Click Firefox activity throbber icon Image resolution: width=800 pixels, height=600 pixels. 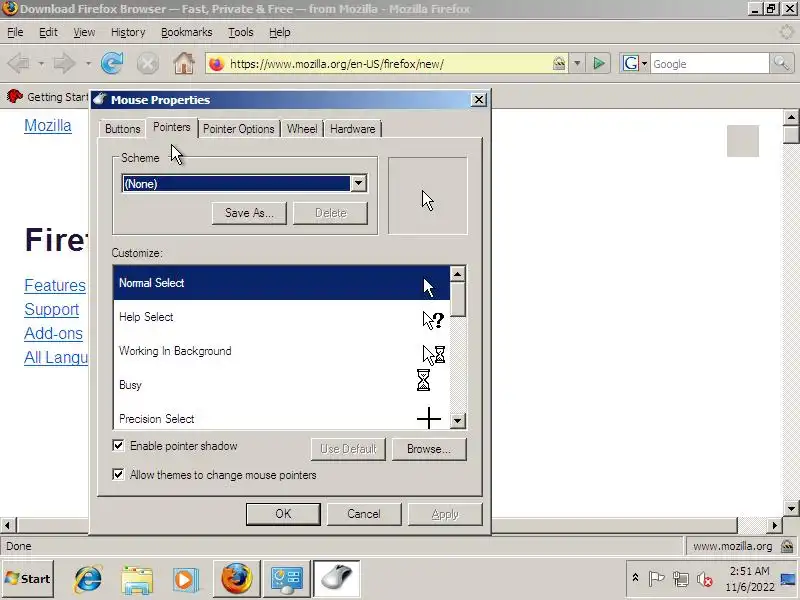[x=786, y=32]
